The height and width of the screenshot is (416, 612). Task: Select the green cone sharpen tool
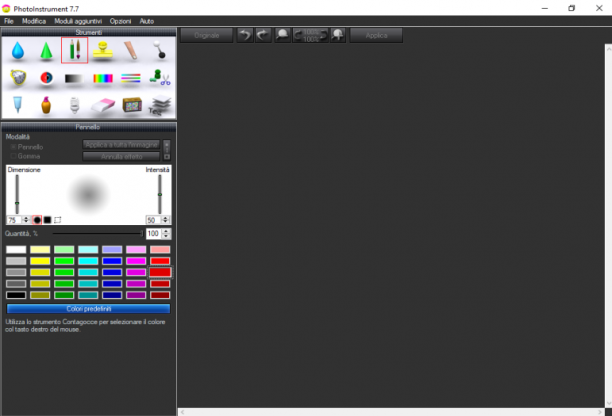click(x=46, y=50)
